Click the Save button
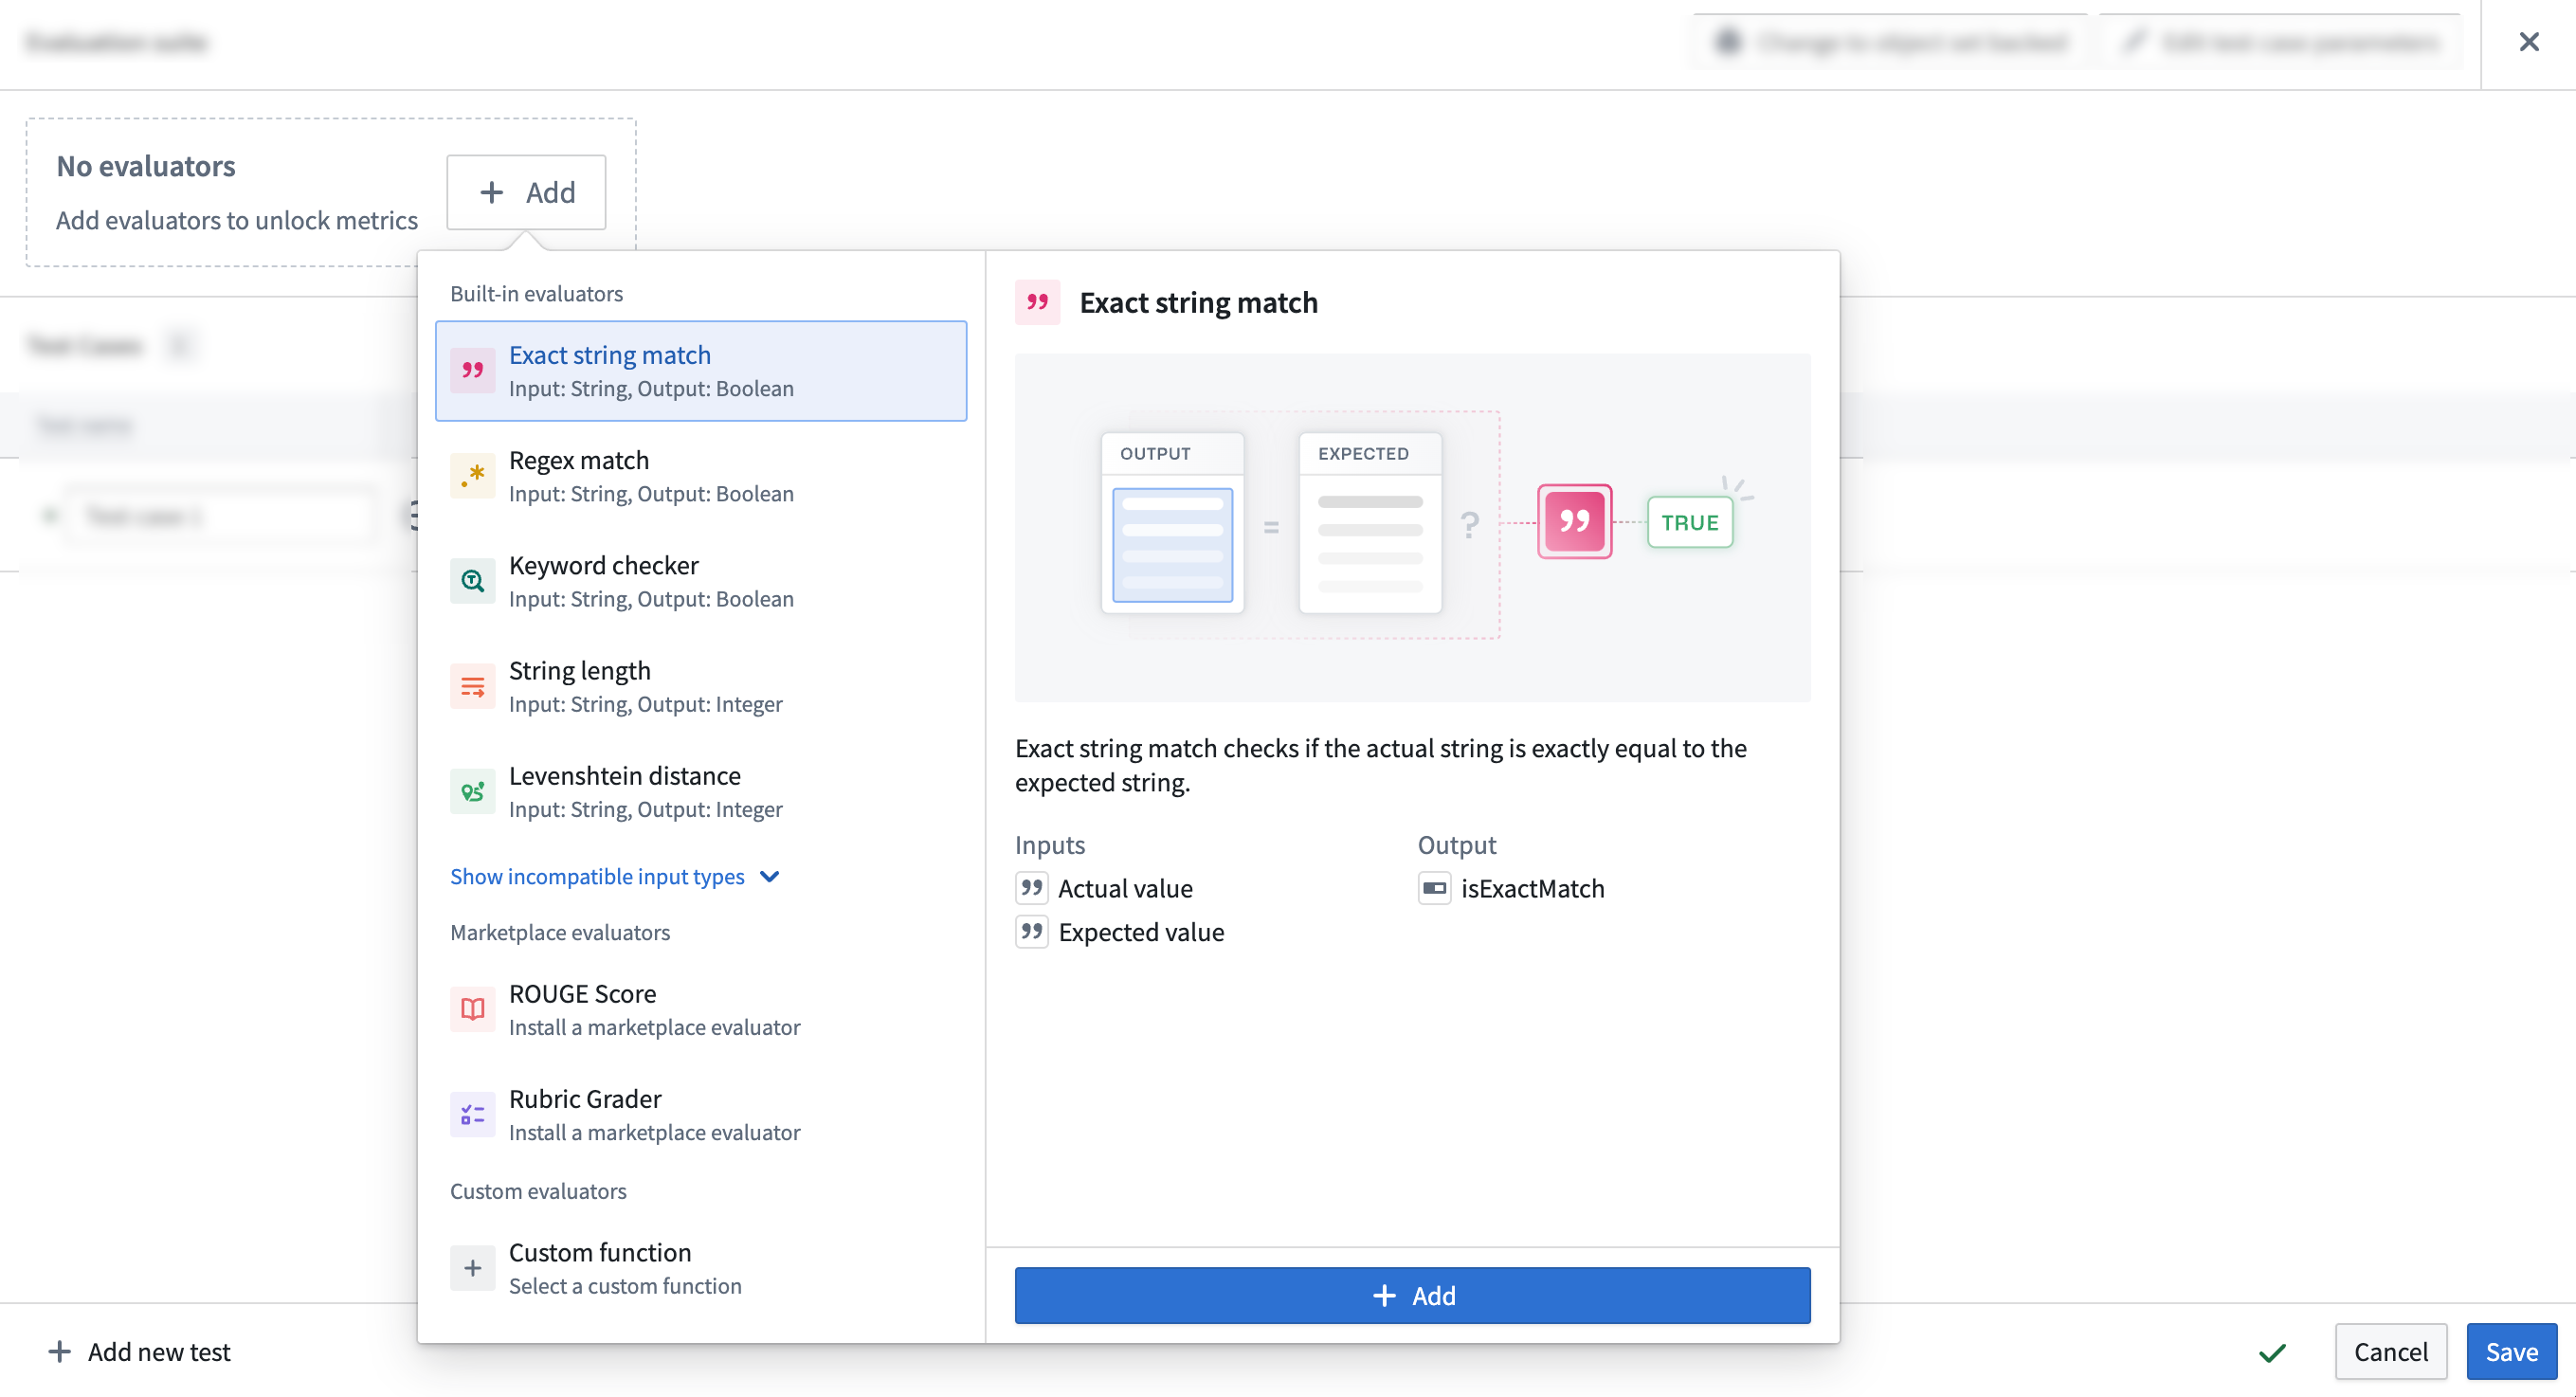Image resolution: width=2576 pixels, height=1397 pixels. coord(2510,1352)
